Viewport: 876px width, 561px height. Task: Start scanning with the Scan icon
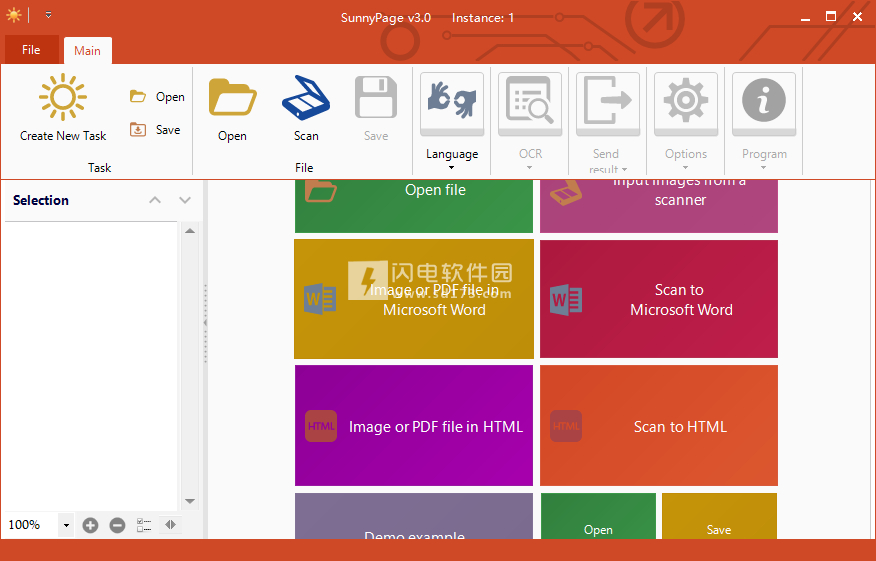(306, 97)
